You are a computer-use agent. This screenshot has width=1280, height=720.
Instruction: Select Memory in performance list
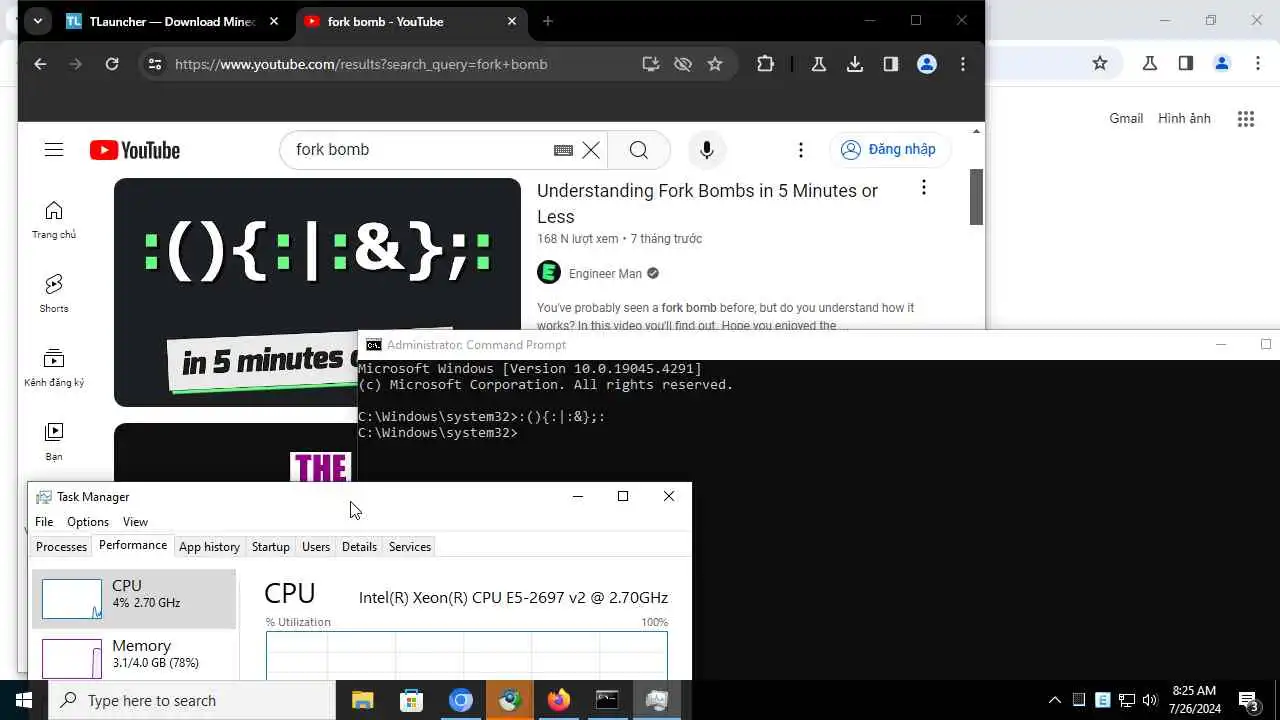pyautogui.click(x=134, y=656)
